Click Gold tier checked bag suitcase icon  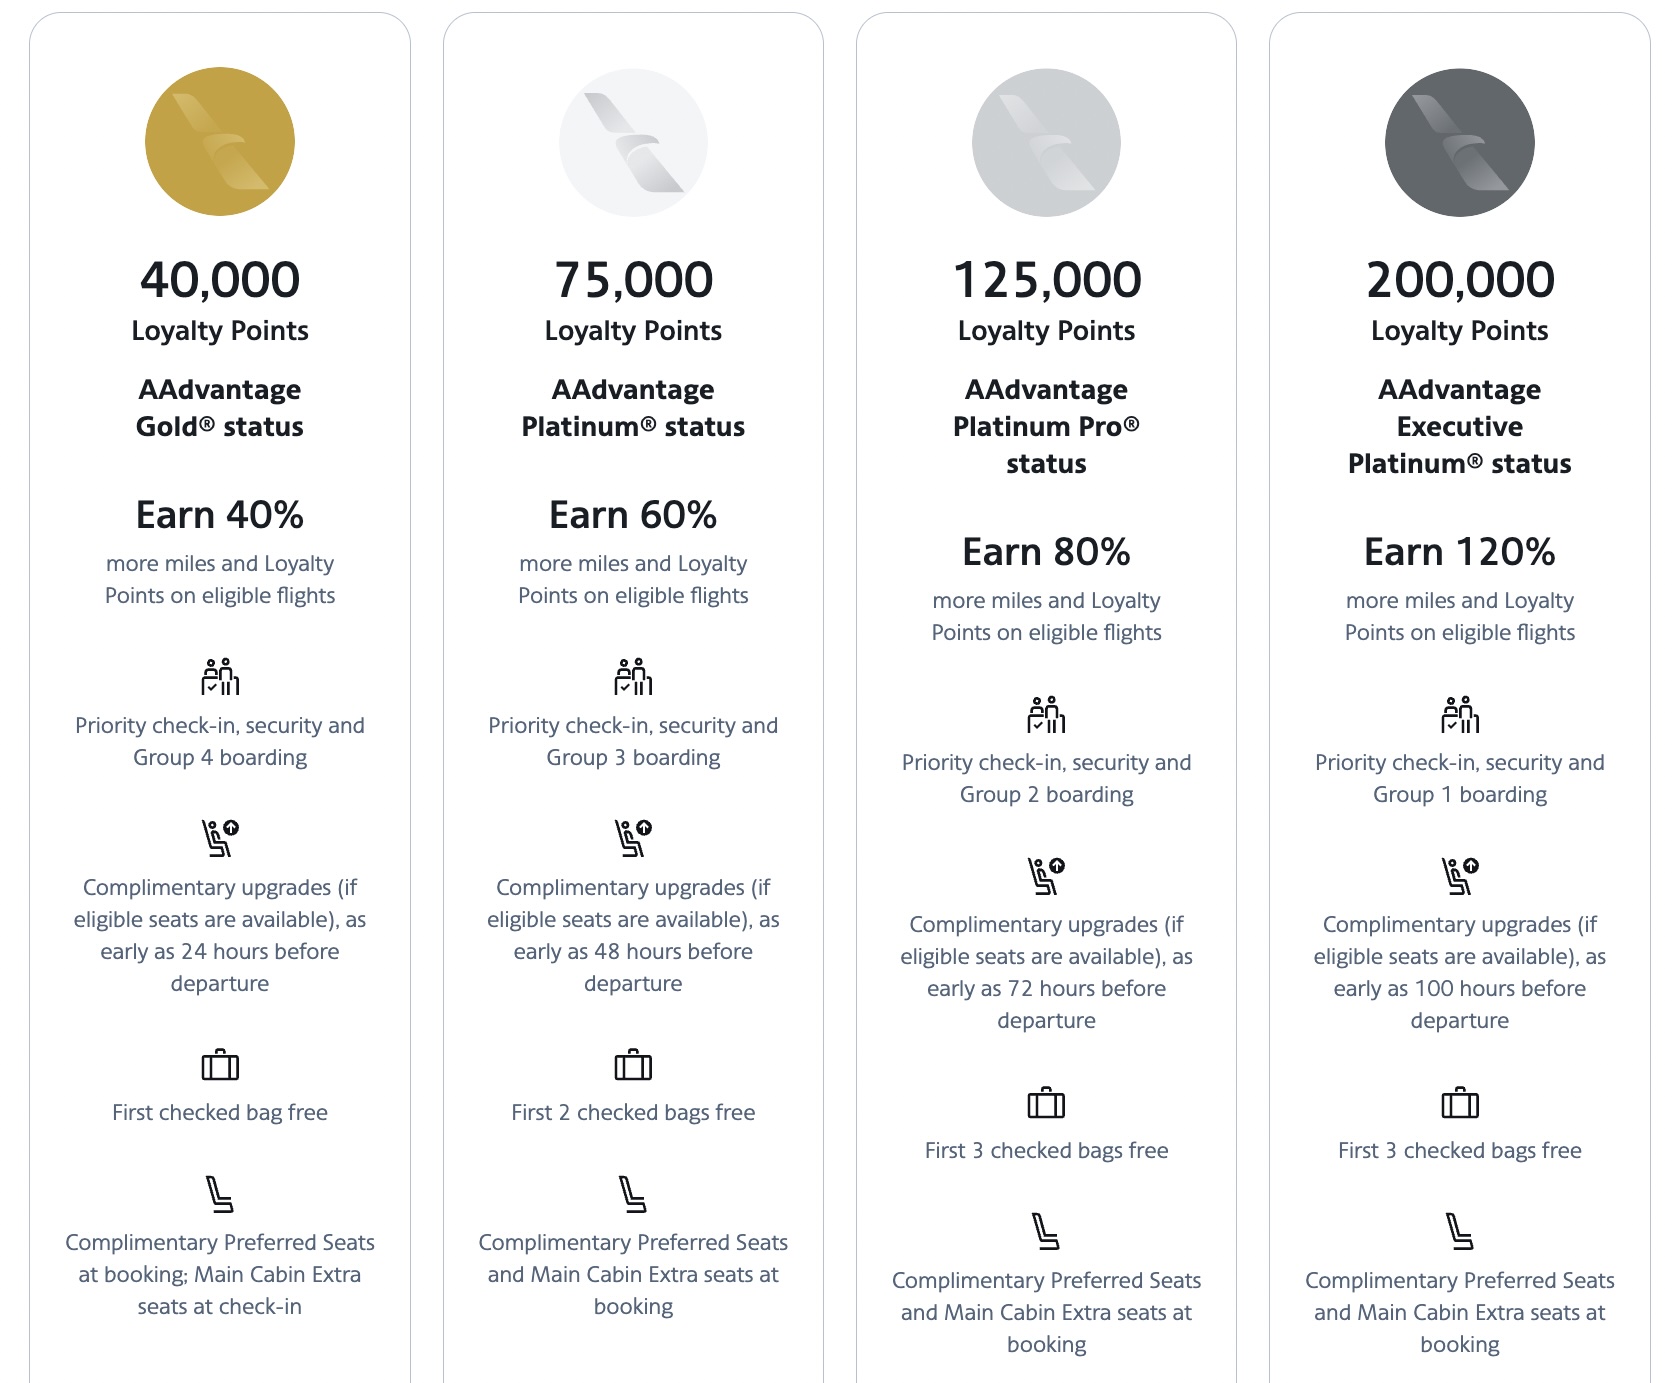(x=220, y=1065)
